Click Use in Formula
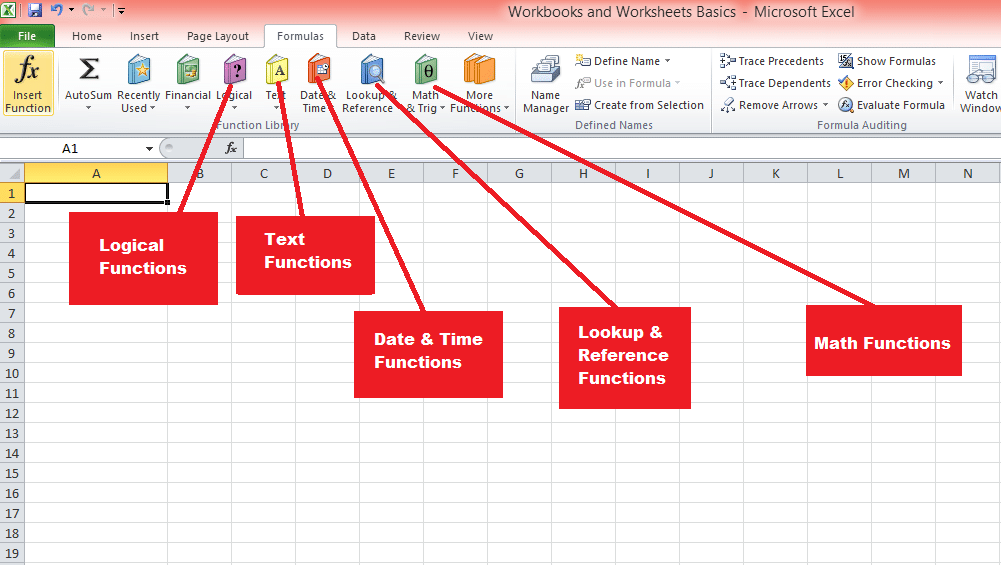 coord(622,83)
